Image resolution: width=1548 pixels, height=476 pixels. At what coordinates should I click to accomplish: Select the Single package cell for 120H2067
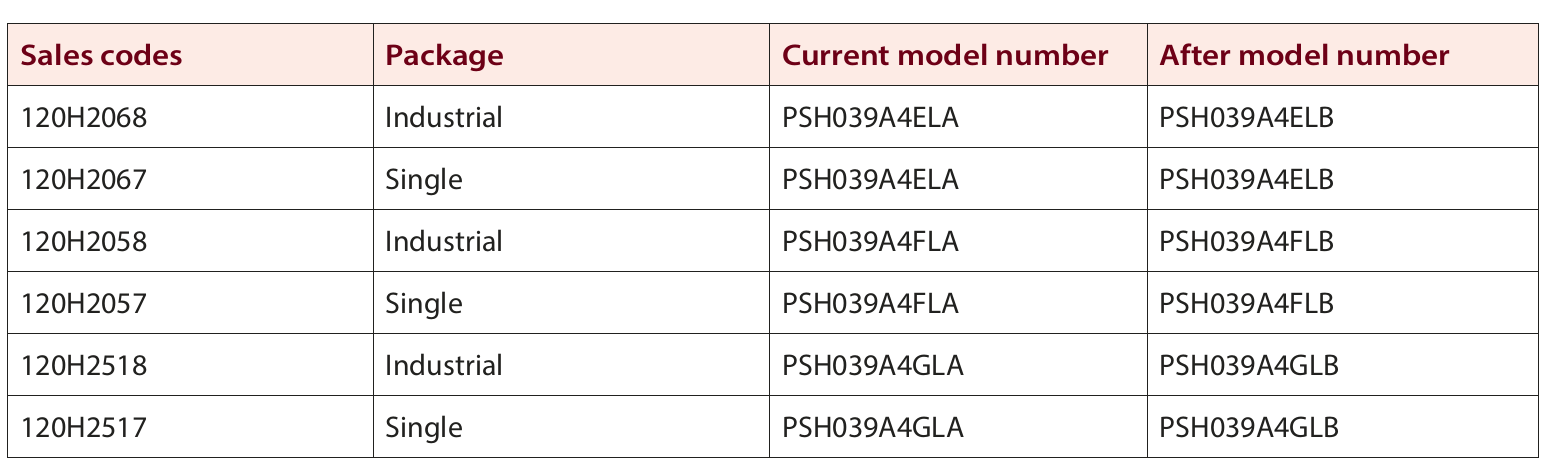[424, 180]
